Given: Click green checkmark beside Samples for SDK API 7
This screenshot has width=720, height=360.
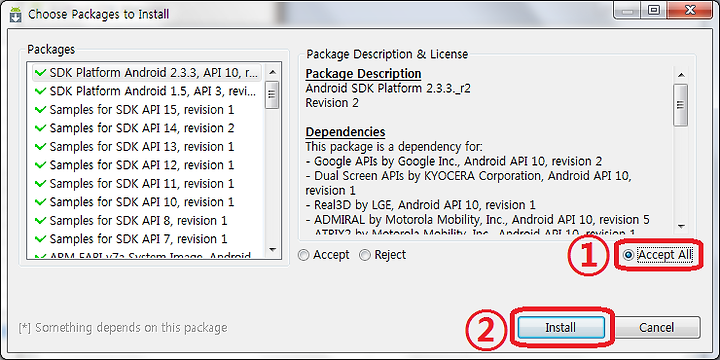Looking at the screenshot, I should [x=40, y=239].
